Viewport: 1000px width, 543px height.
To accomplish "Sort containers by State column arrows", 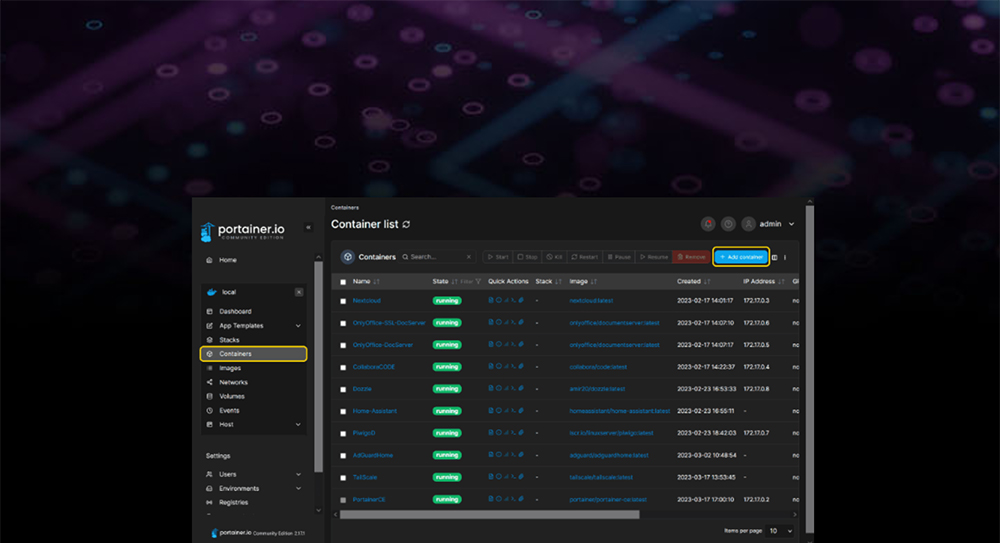I will tap(455, 281).
